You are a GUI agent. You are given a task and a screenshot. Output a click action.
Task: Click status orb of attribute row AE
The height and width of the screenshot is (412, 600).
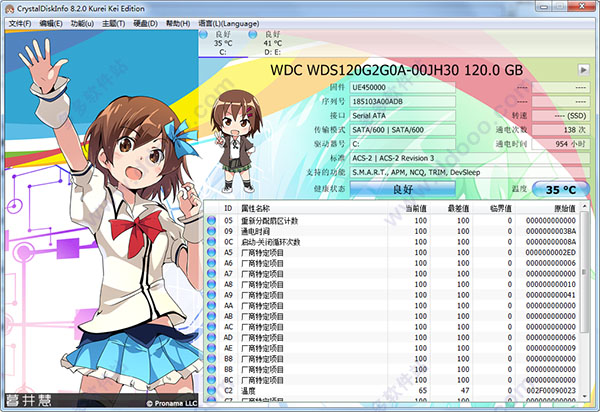tap(211, 348)
